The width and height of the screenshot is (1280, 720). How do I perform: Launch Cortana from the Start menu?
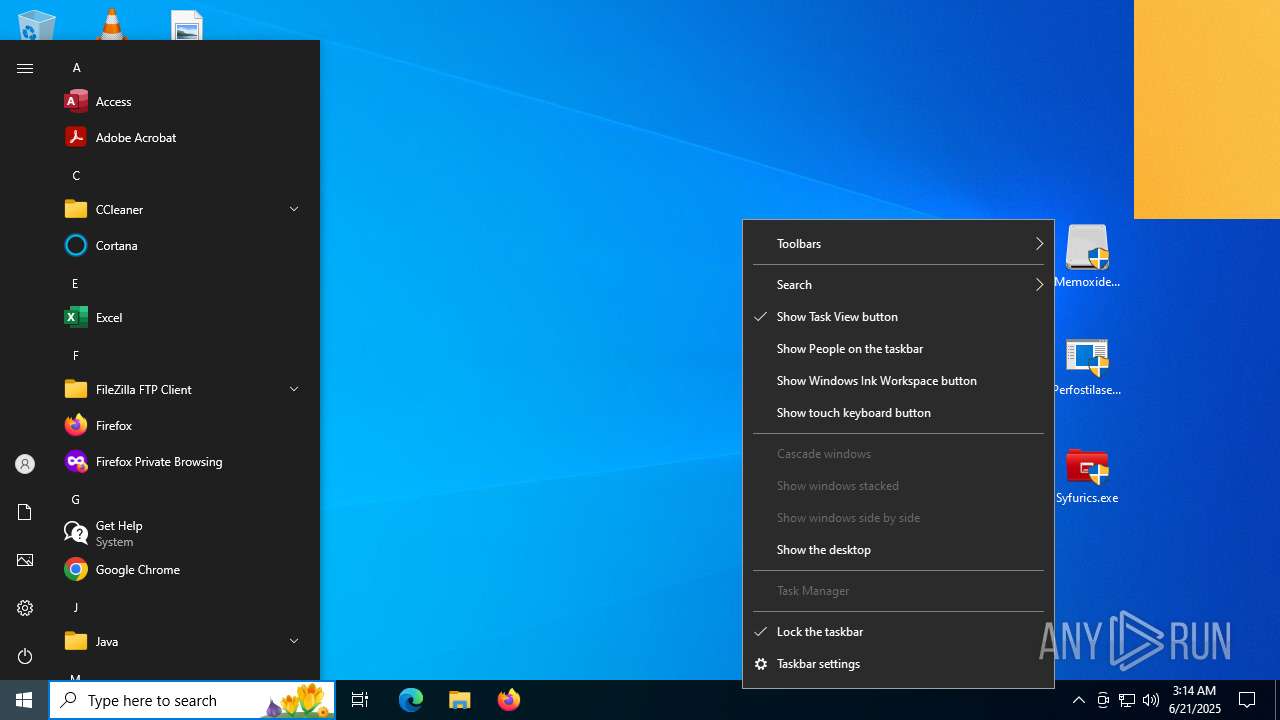click(184, 245)
